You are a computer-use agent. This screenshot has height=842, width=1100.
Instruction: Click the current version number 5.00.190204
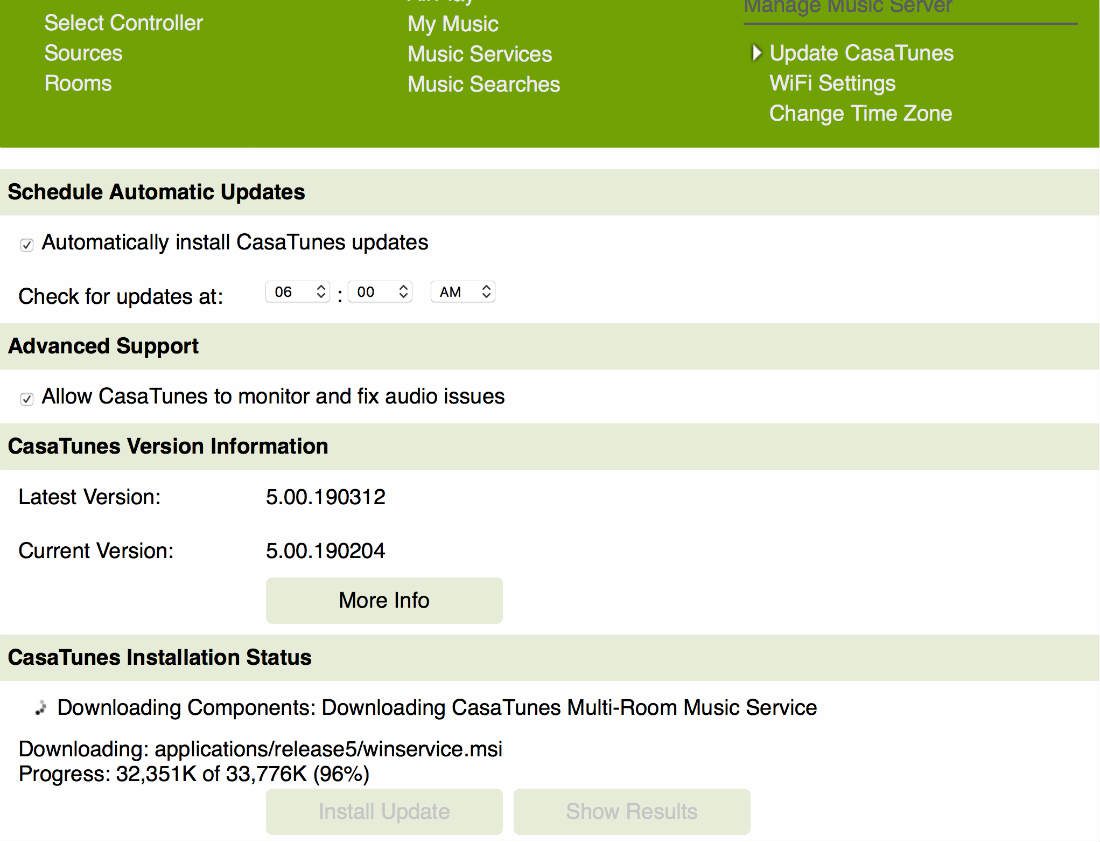coord(326,551)
